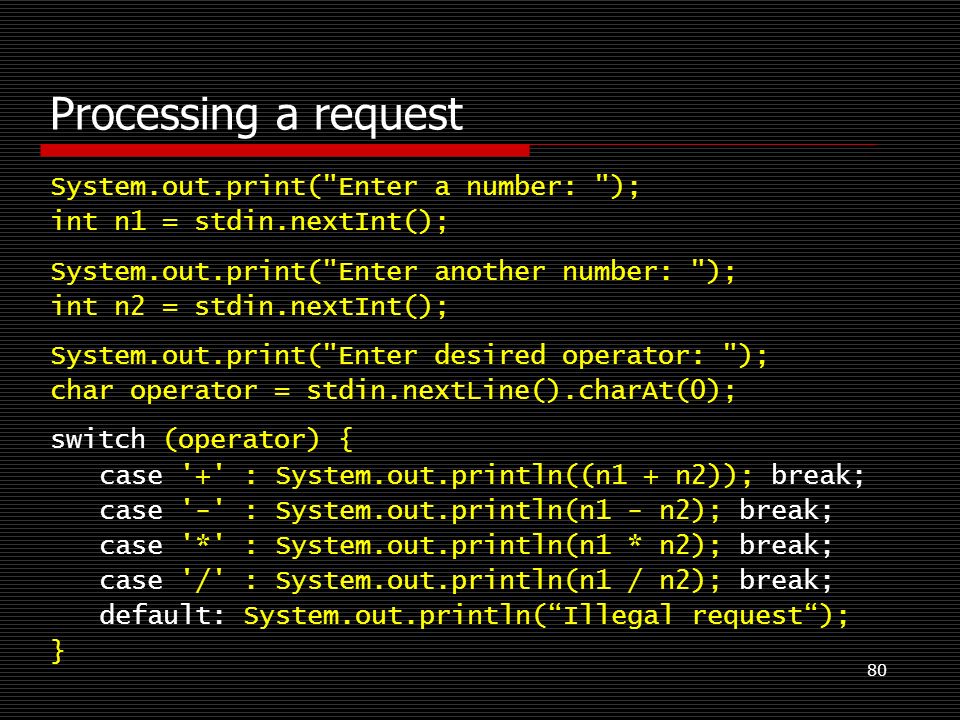This screenshot has width=960, height=720.
Task: Click the slide title 'Processing a request'
Action: [x=256, y=115]
